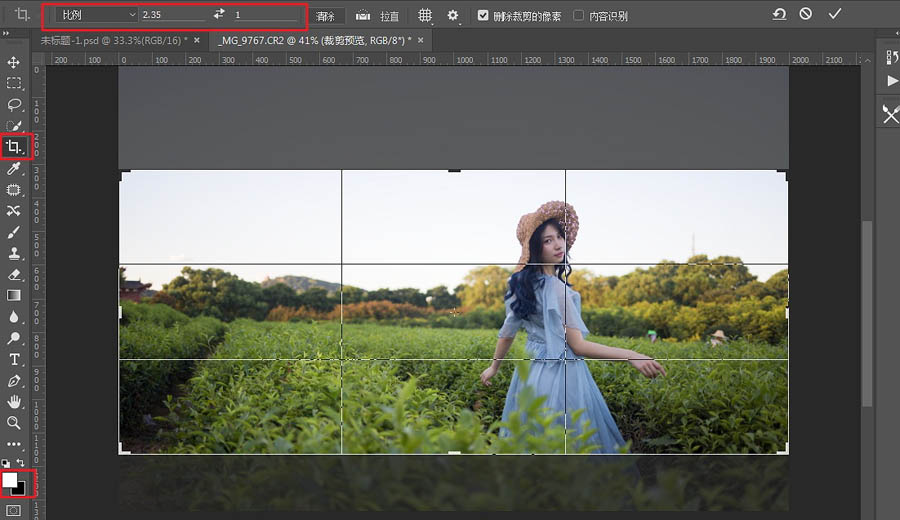
Task: Activate the horizontal Type tool
Action: pyautogui.click(x=14, y=359)
